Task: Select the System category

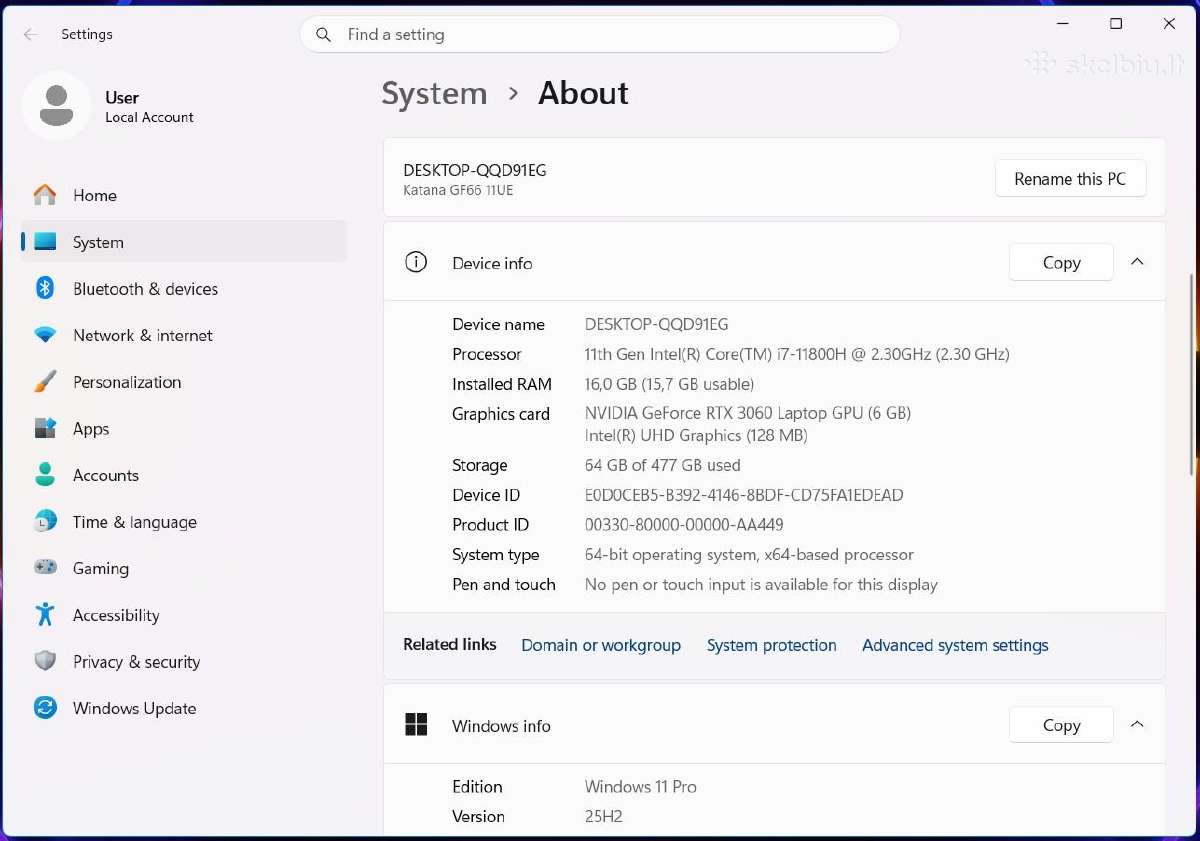Action: 184,242
